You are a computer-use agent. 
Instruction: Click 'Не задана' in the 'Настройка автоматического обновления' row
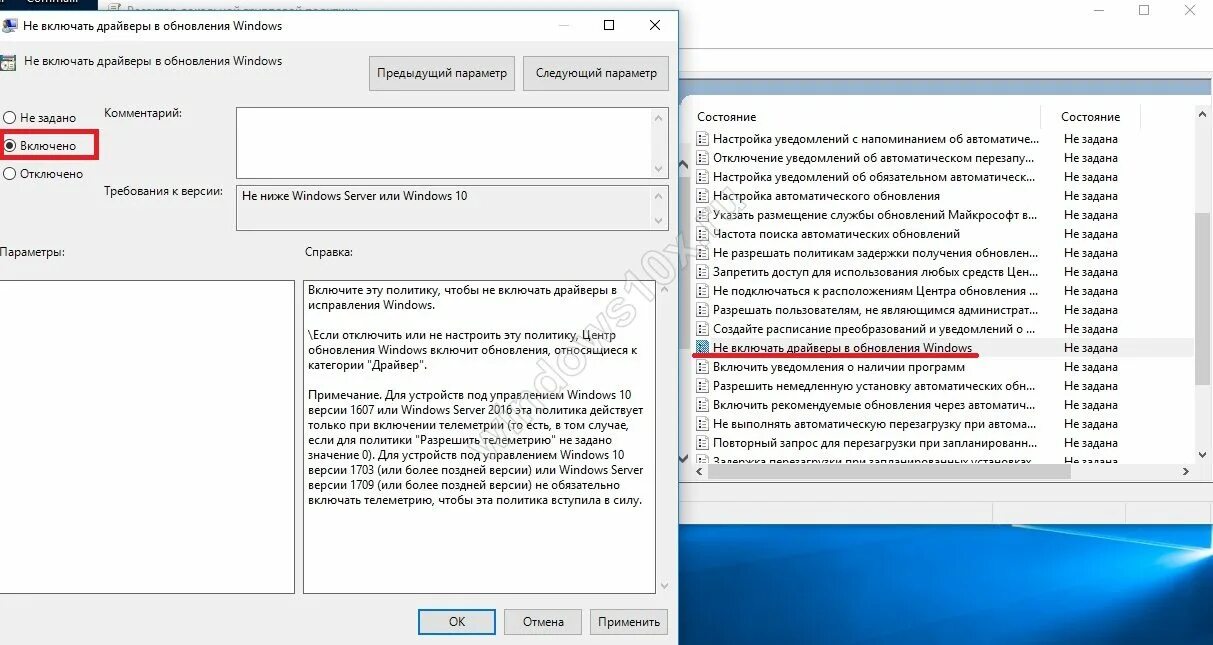point(1091,196)
